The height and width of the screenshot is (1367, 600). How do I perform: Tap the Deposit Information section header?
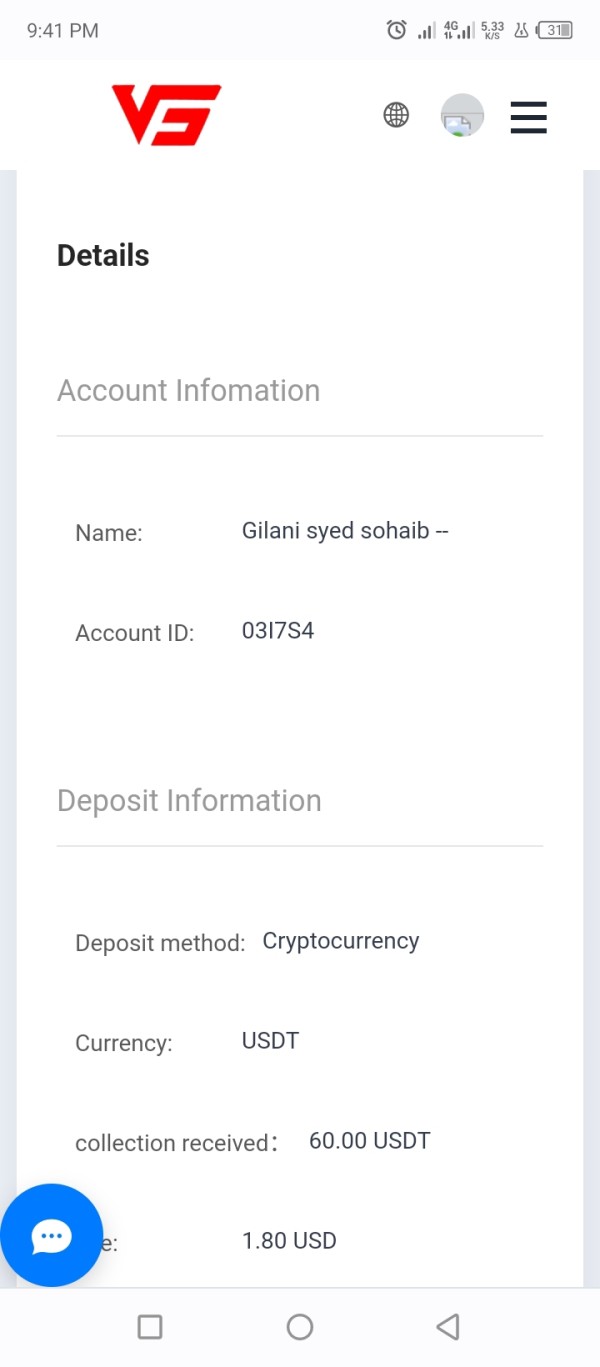(x=189, y=801)
